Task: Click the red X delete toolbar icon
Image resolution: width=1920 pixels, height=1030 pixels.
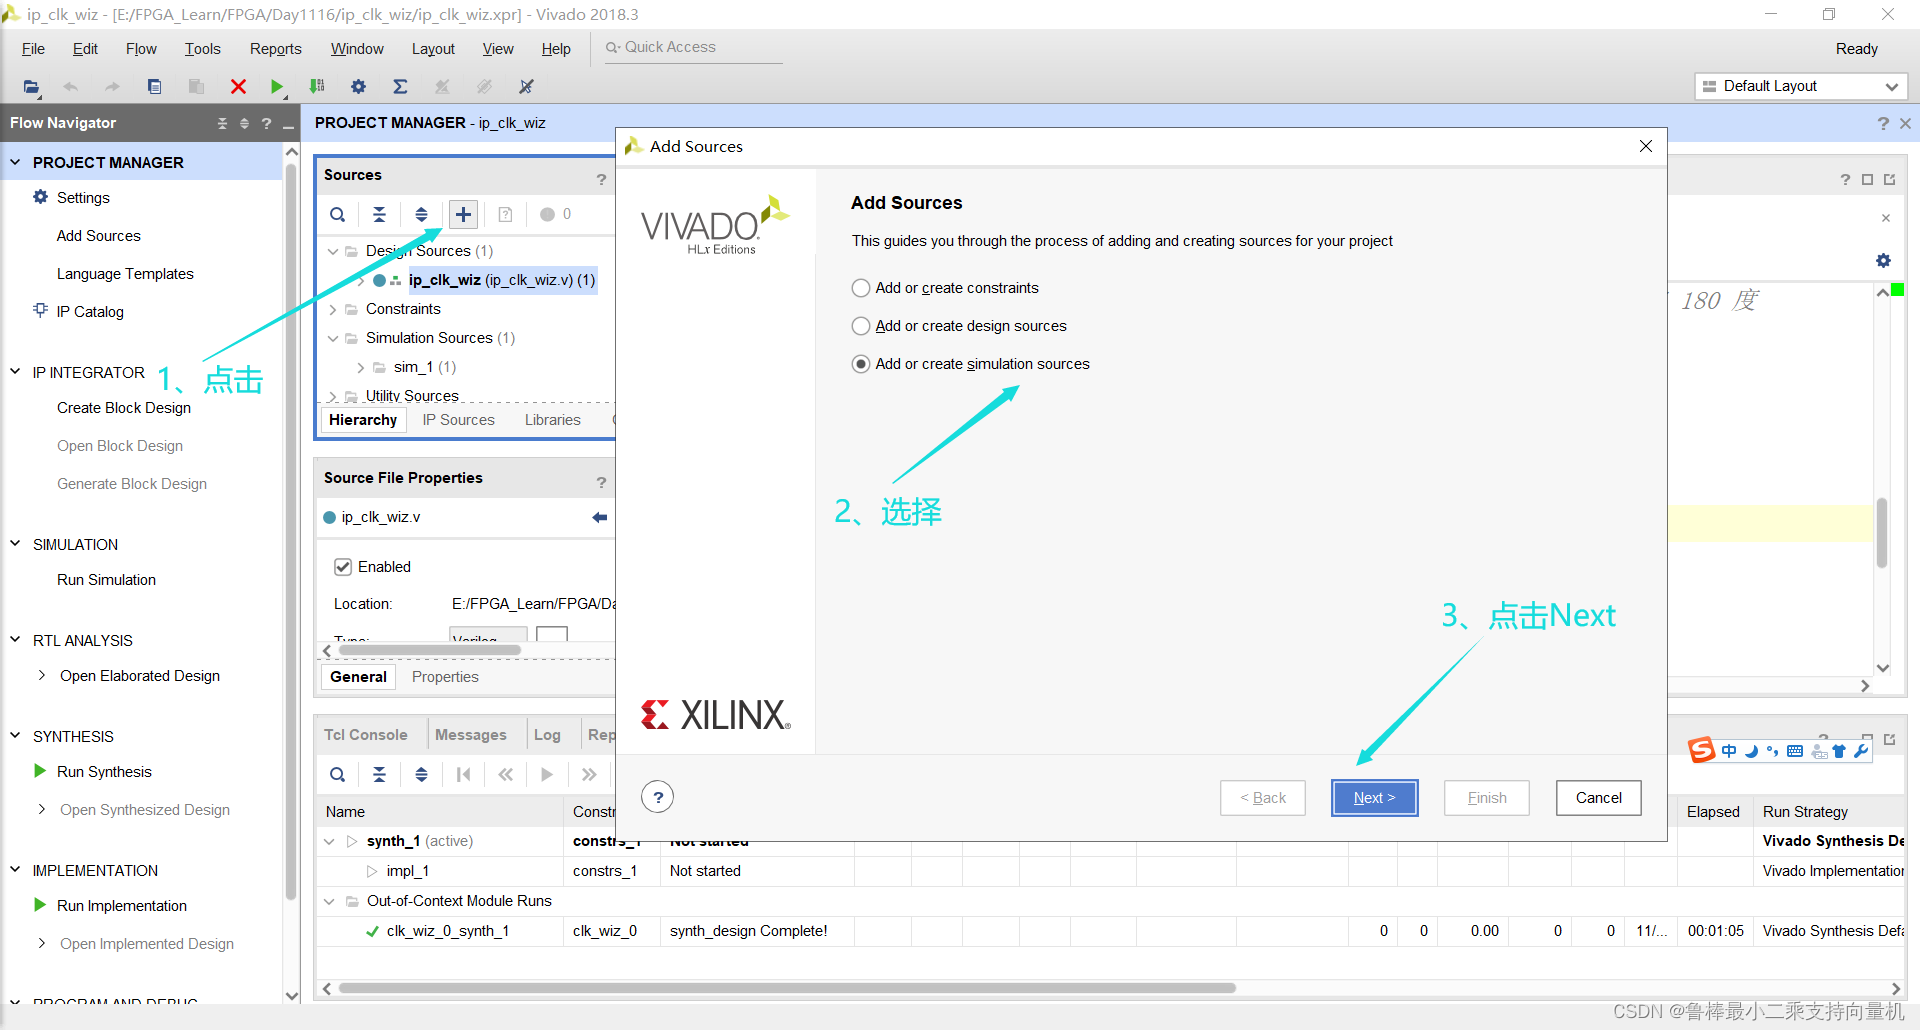Action: (238, 87)
